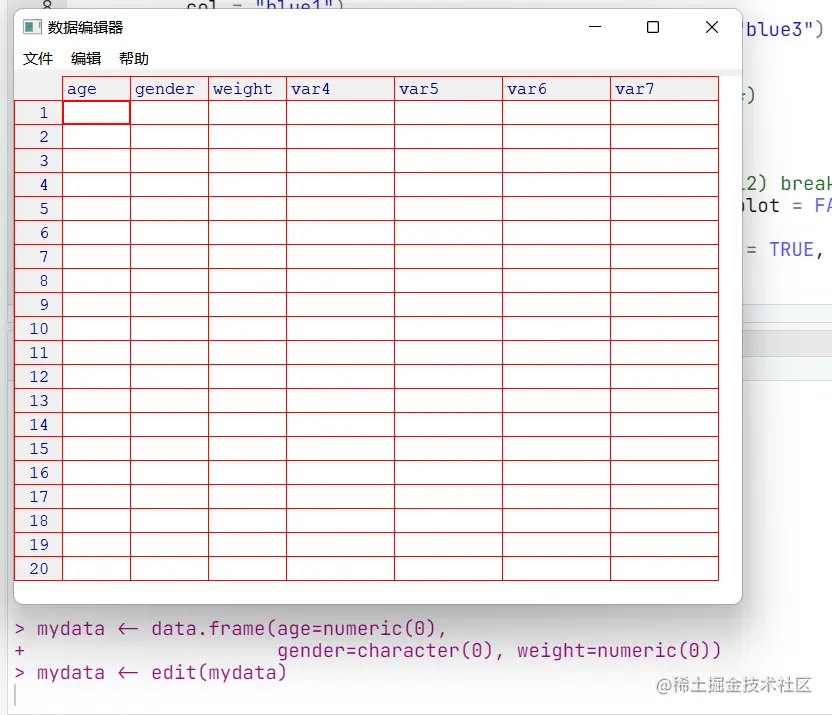832x715 pixels.
Task: Click row header 8
Action: (38, 281)
